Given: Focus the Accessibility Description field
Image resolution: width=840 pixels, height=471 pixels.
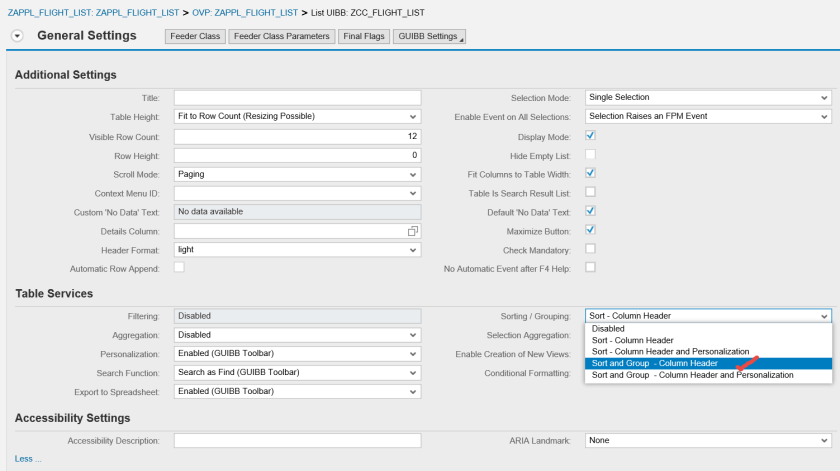Looking at the screenshot, I should pos(297,440).
